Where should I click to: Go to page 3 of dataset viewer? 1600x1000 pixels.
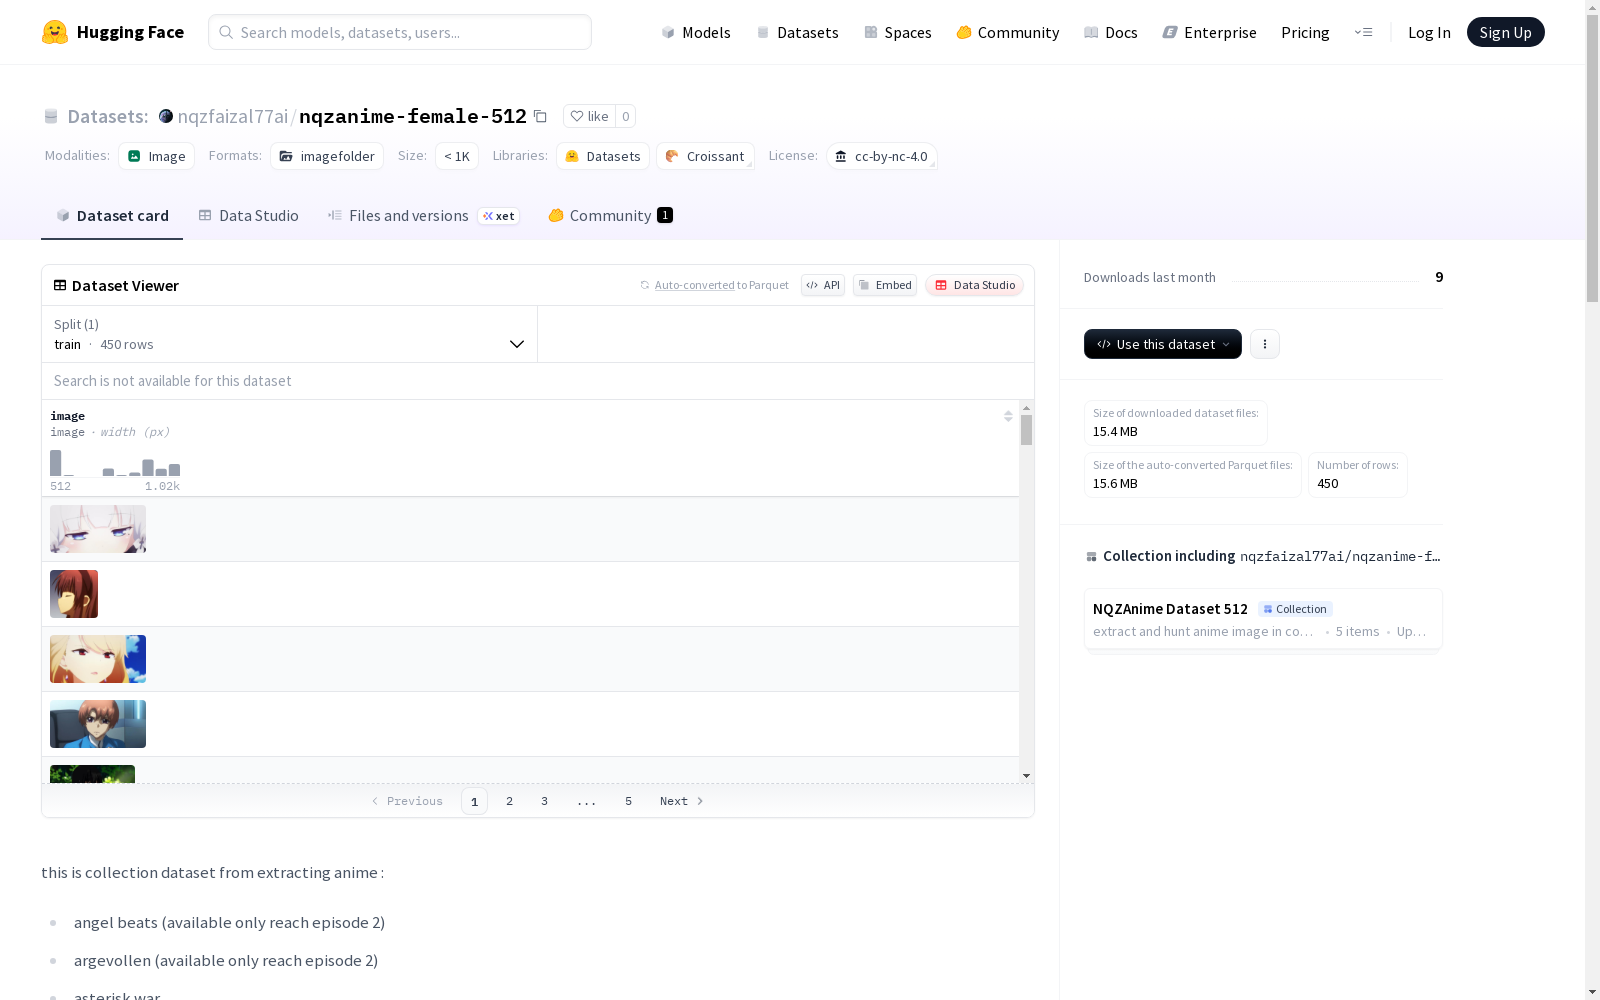tap(544, 801)
